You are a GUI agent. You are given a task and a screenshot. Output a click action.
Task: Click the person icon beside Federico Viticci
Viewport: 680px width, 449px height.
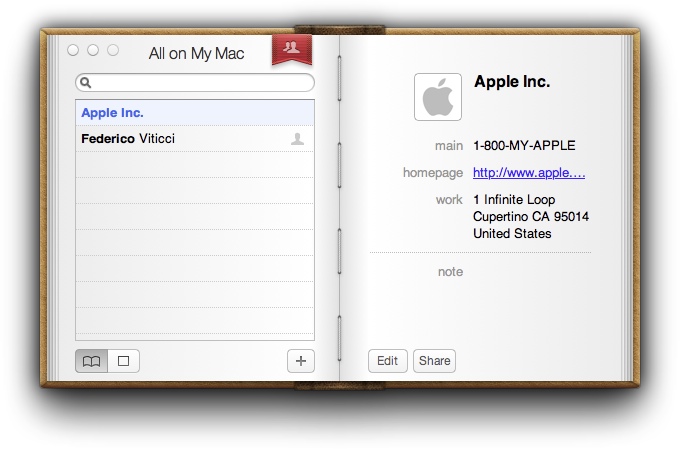pos(298,139)
